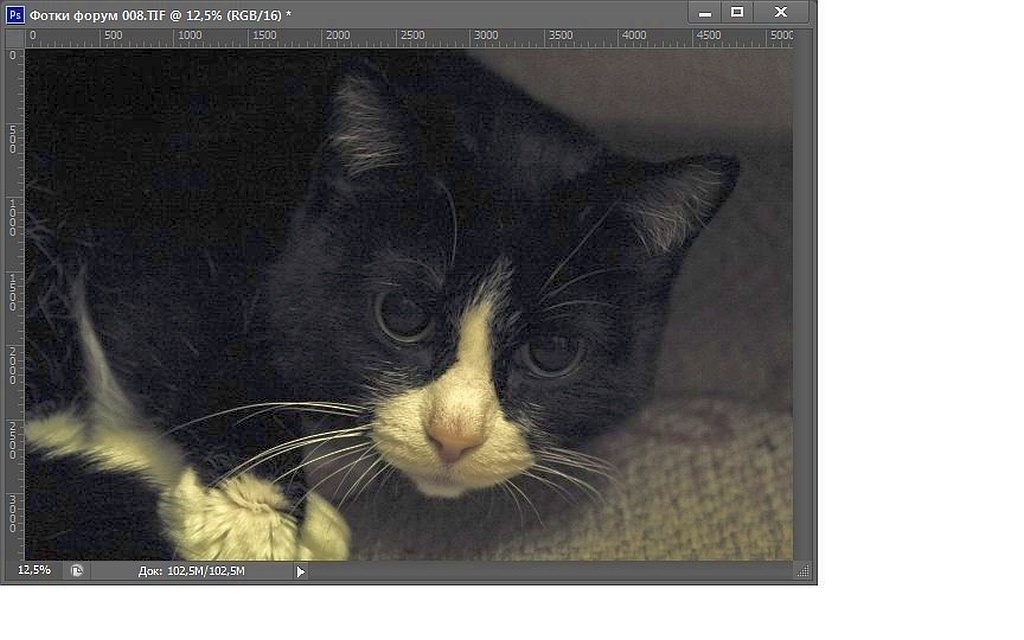Click the ruler origin corner box

pyautogui.click(x=15, y=38)
